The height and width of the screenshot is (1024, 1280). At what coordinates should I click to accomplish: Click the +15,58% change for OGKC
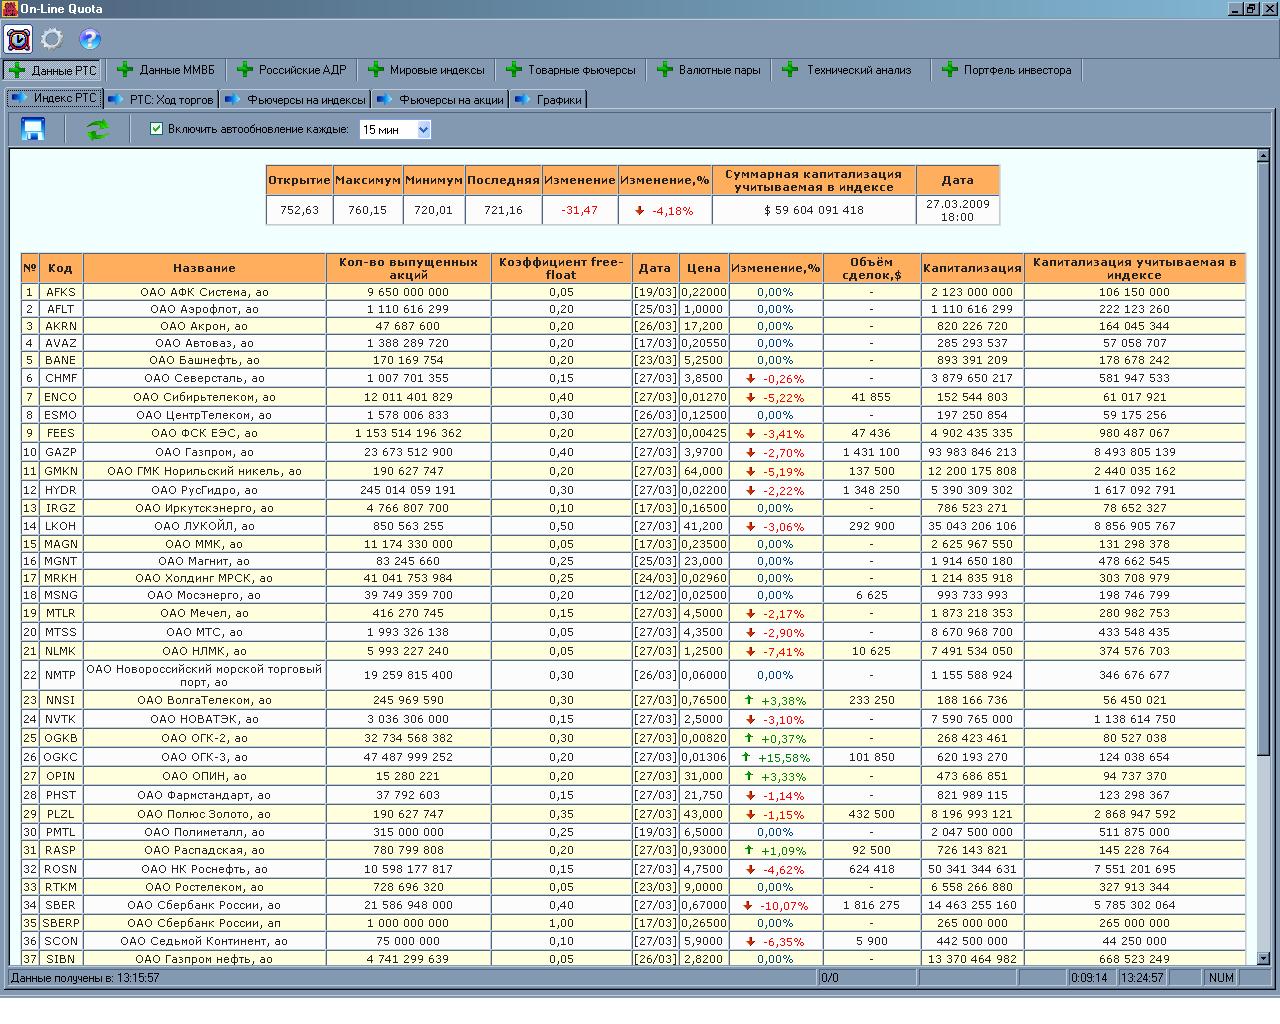(x=776, y=757)
